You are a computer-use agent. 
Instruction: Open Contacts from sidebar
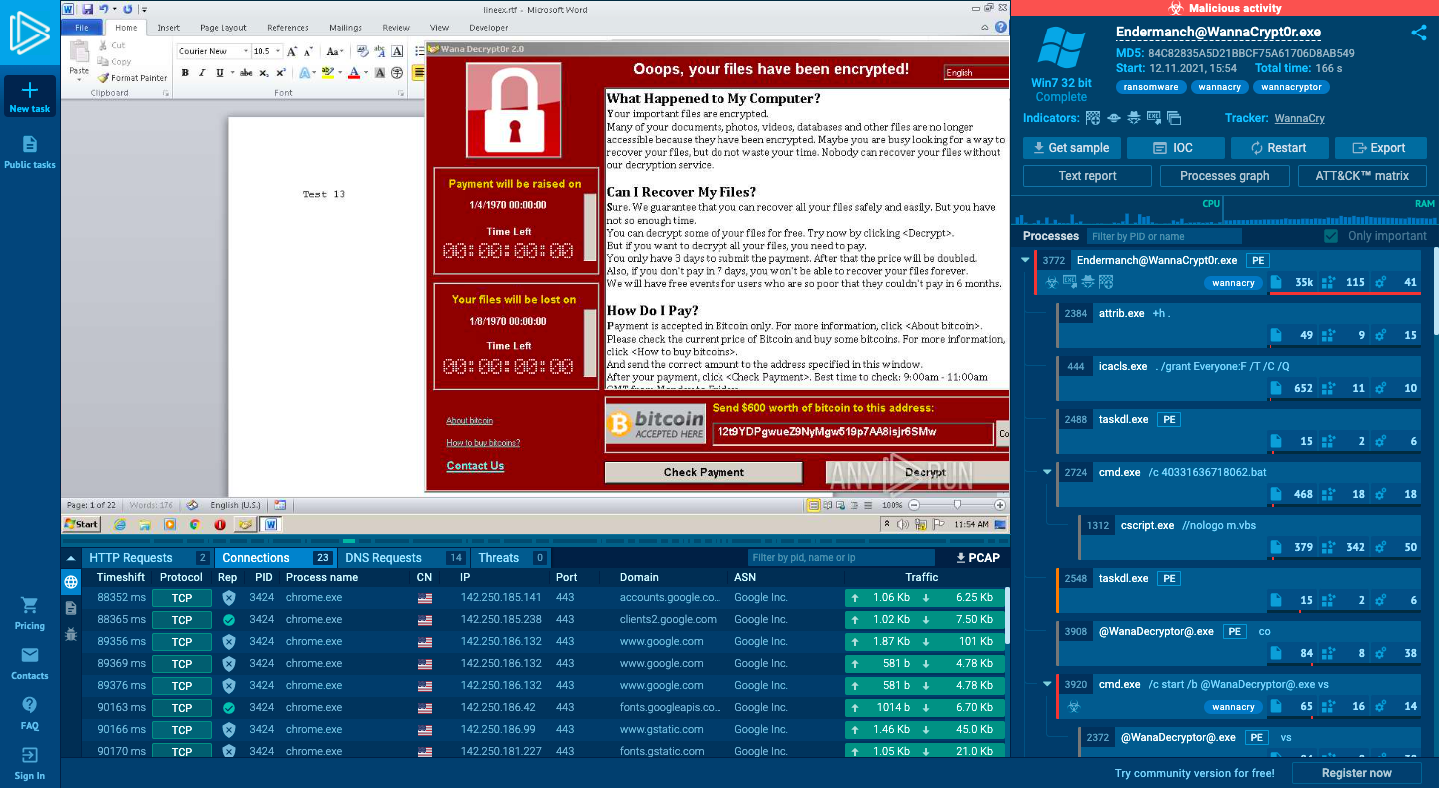pyautogui.click(x=30, y=664)
